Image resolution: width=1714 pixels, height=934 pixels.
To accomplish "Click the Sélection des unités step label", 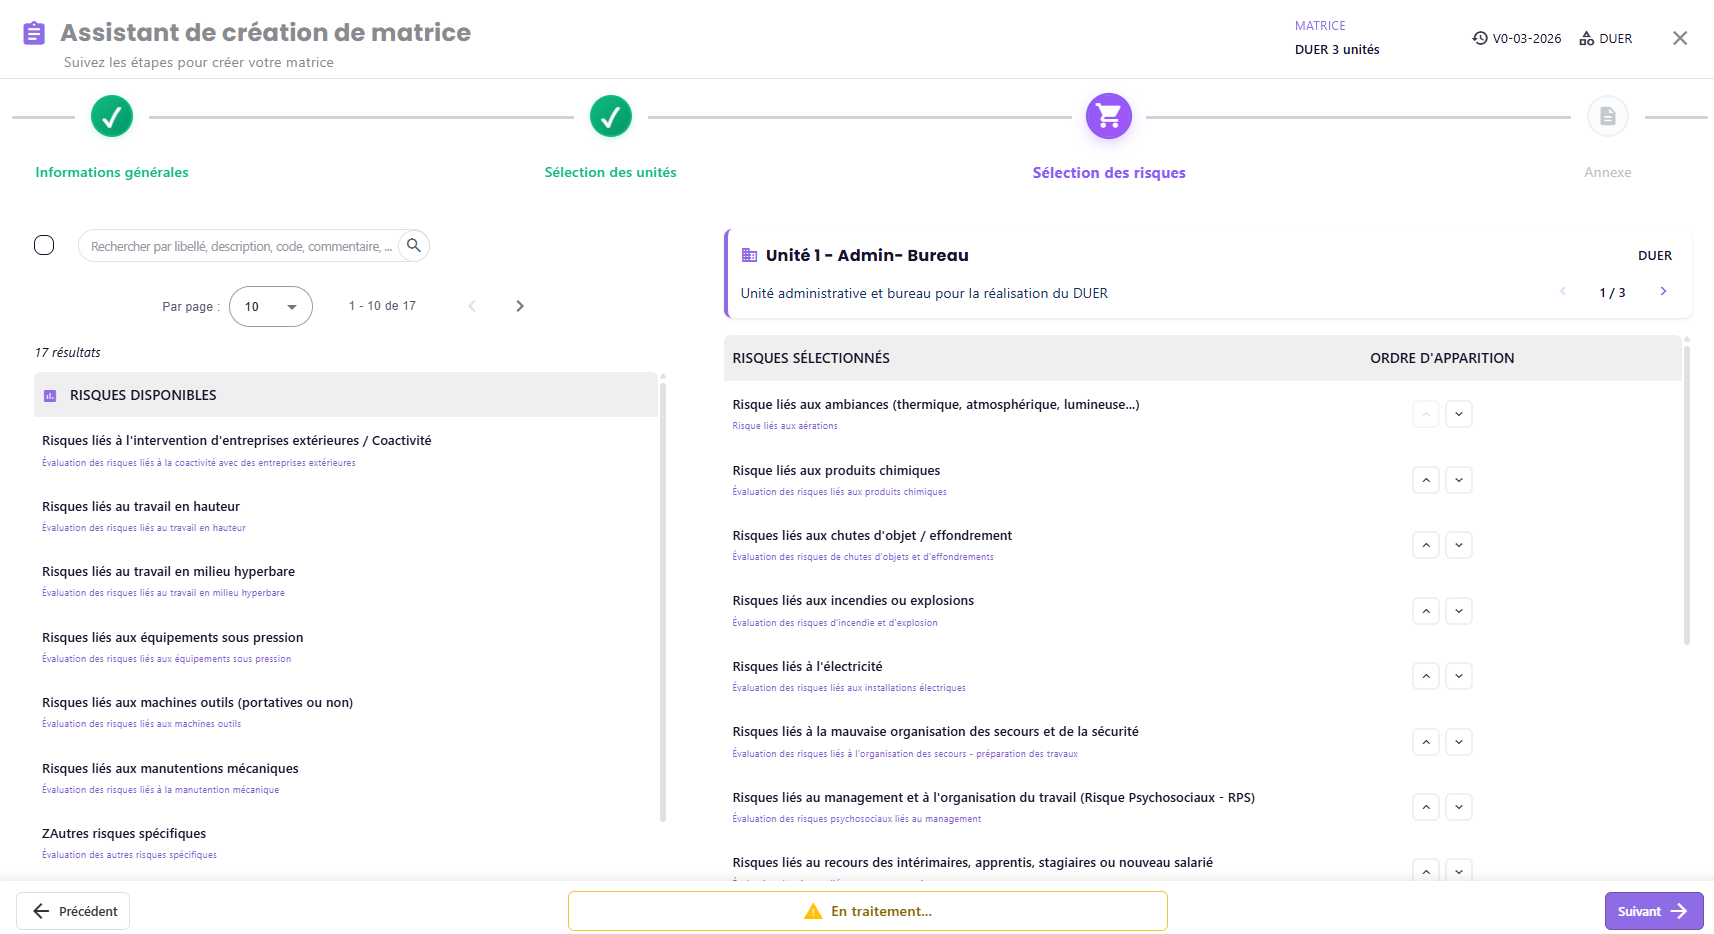I will click(x=610, y=173).
